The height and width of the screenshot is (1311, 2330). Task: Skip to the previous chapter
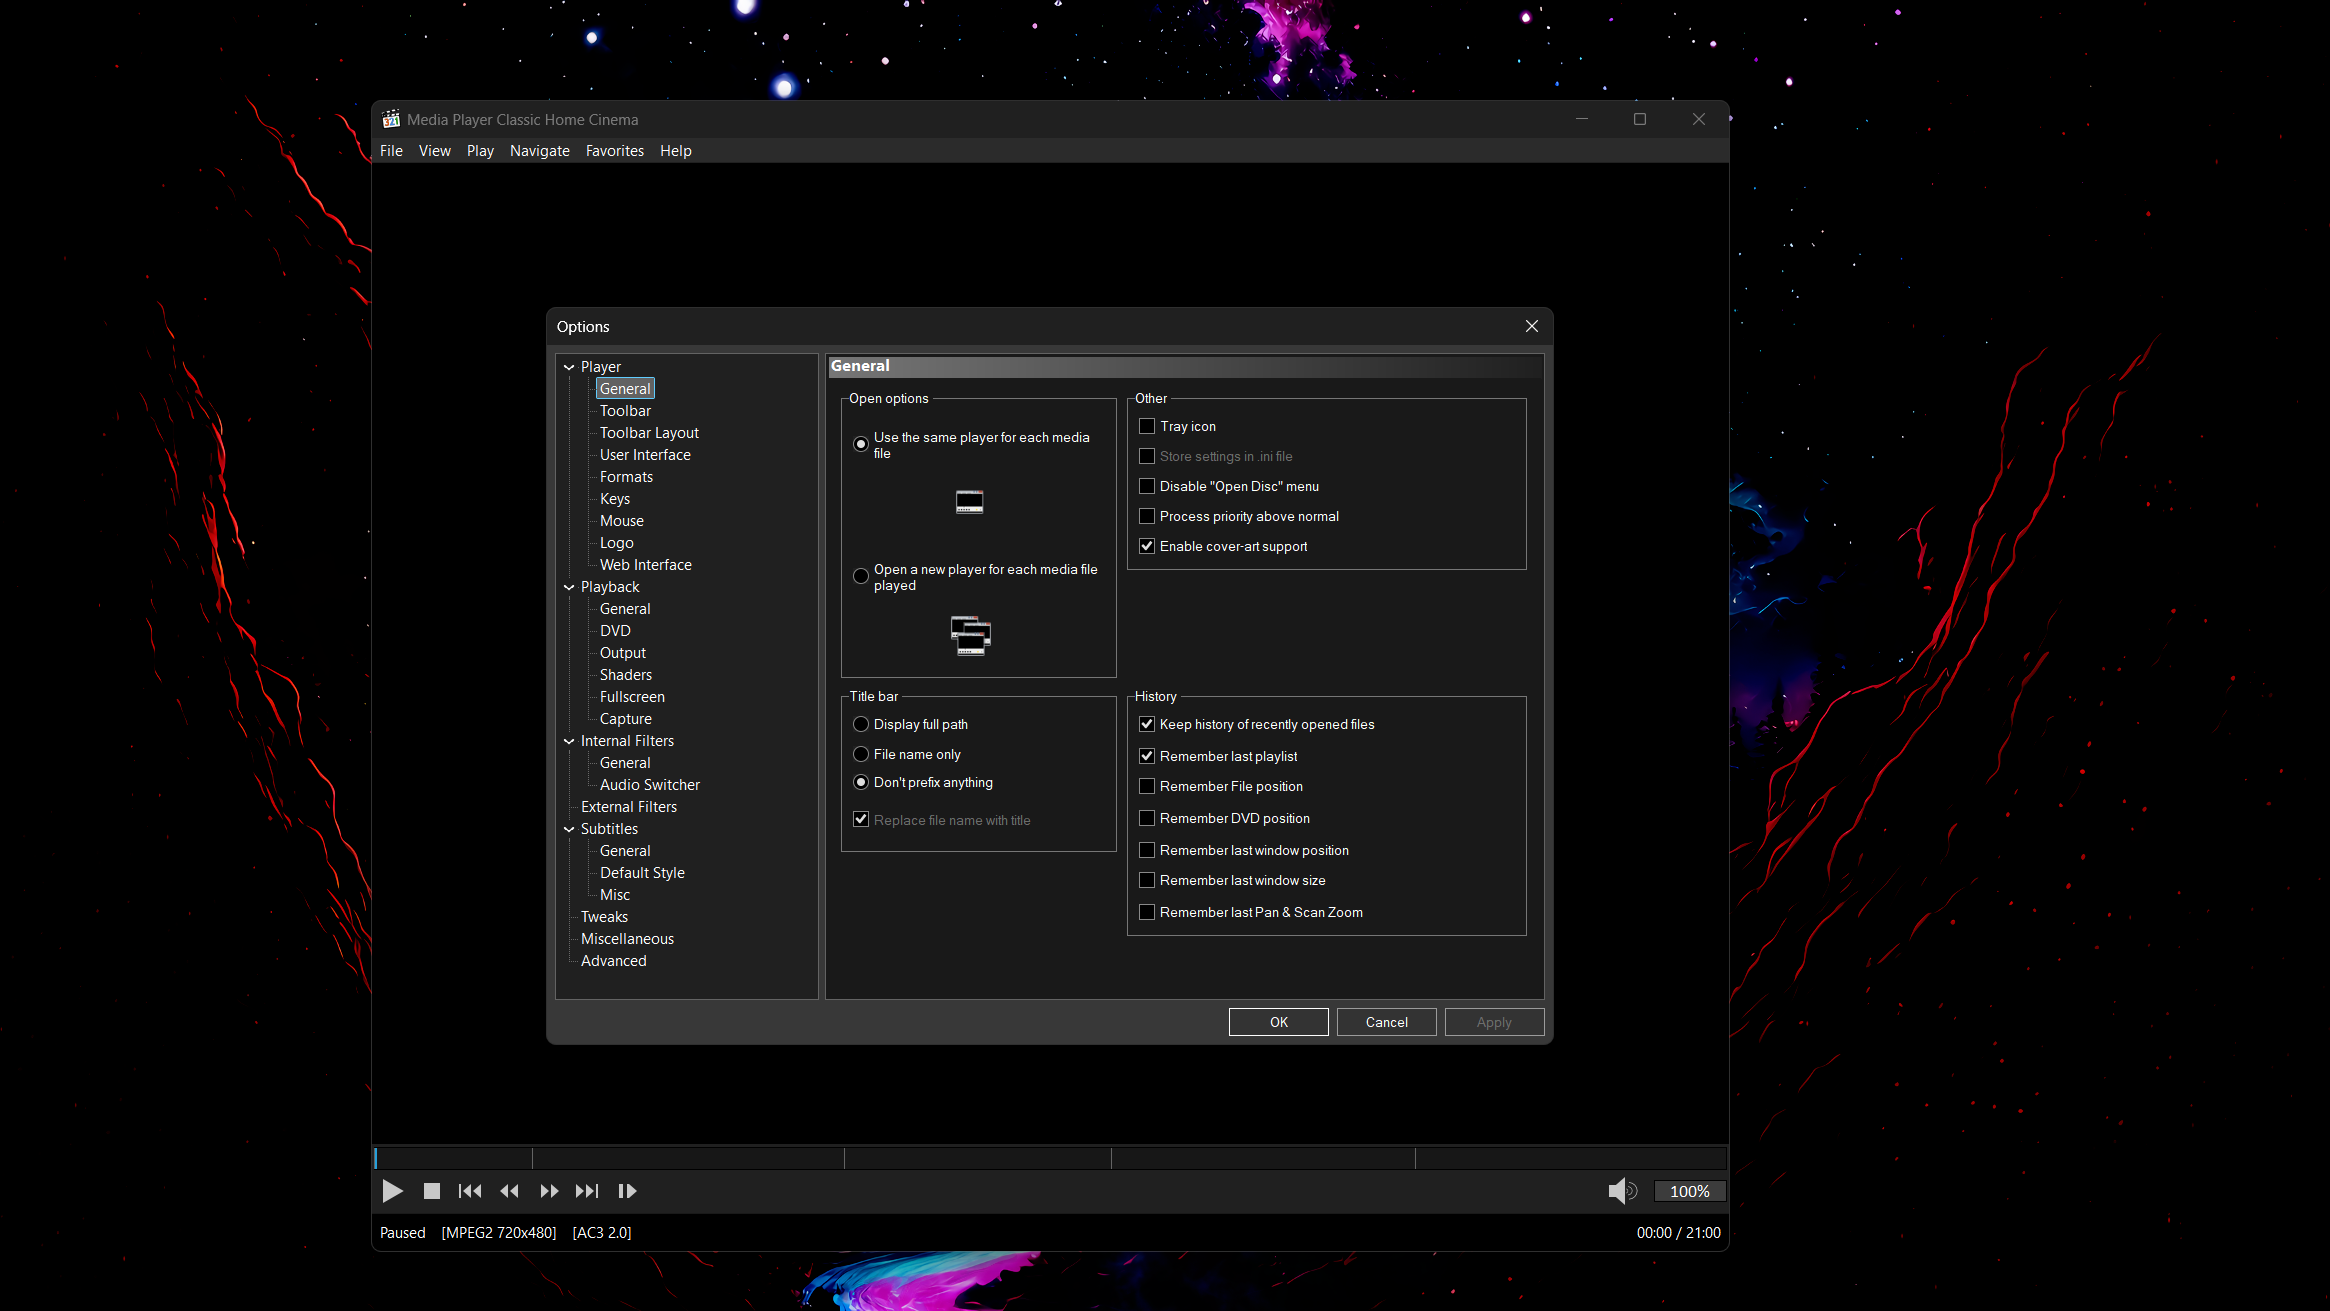point(470,1191)
